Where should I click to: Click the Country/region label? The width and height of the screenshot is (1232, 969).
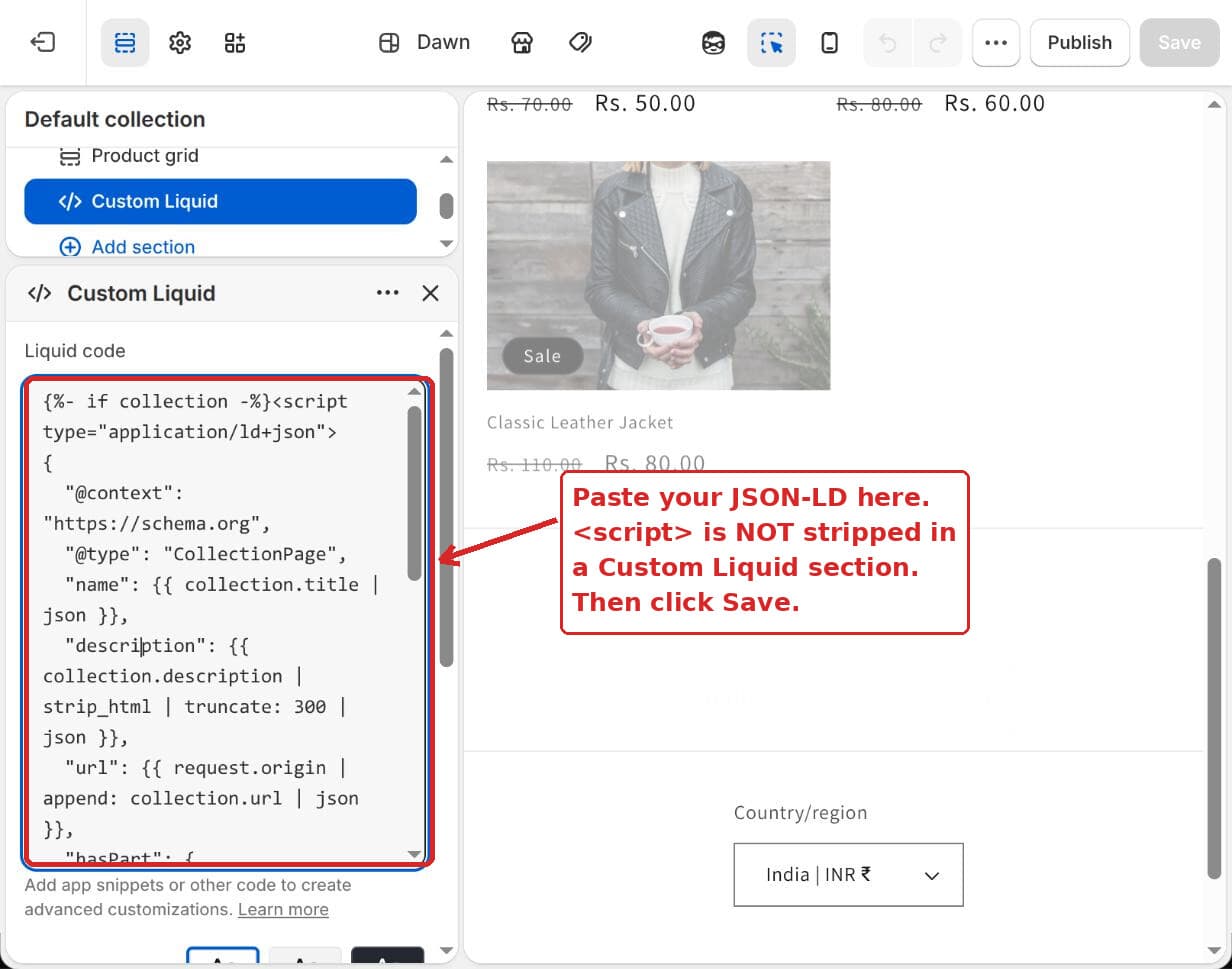800,812
